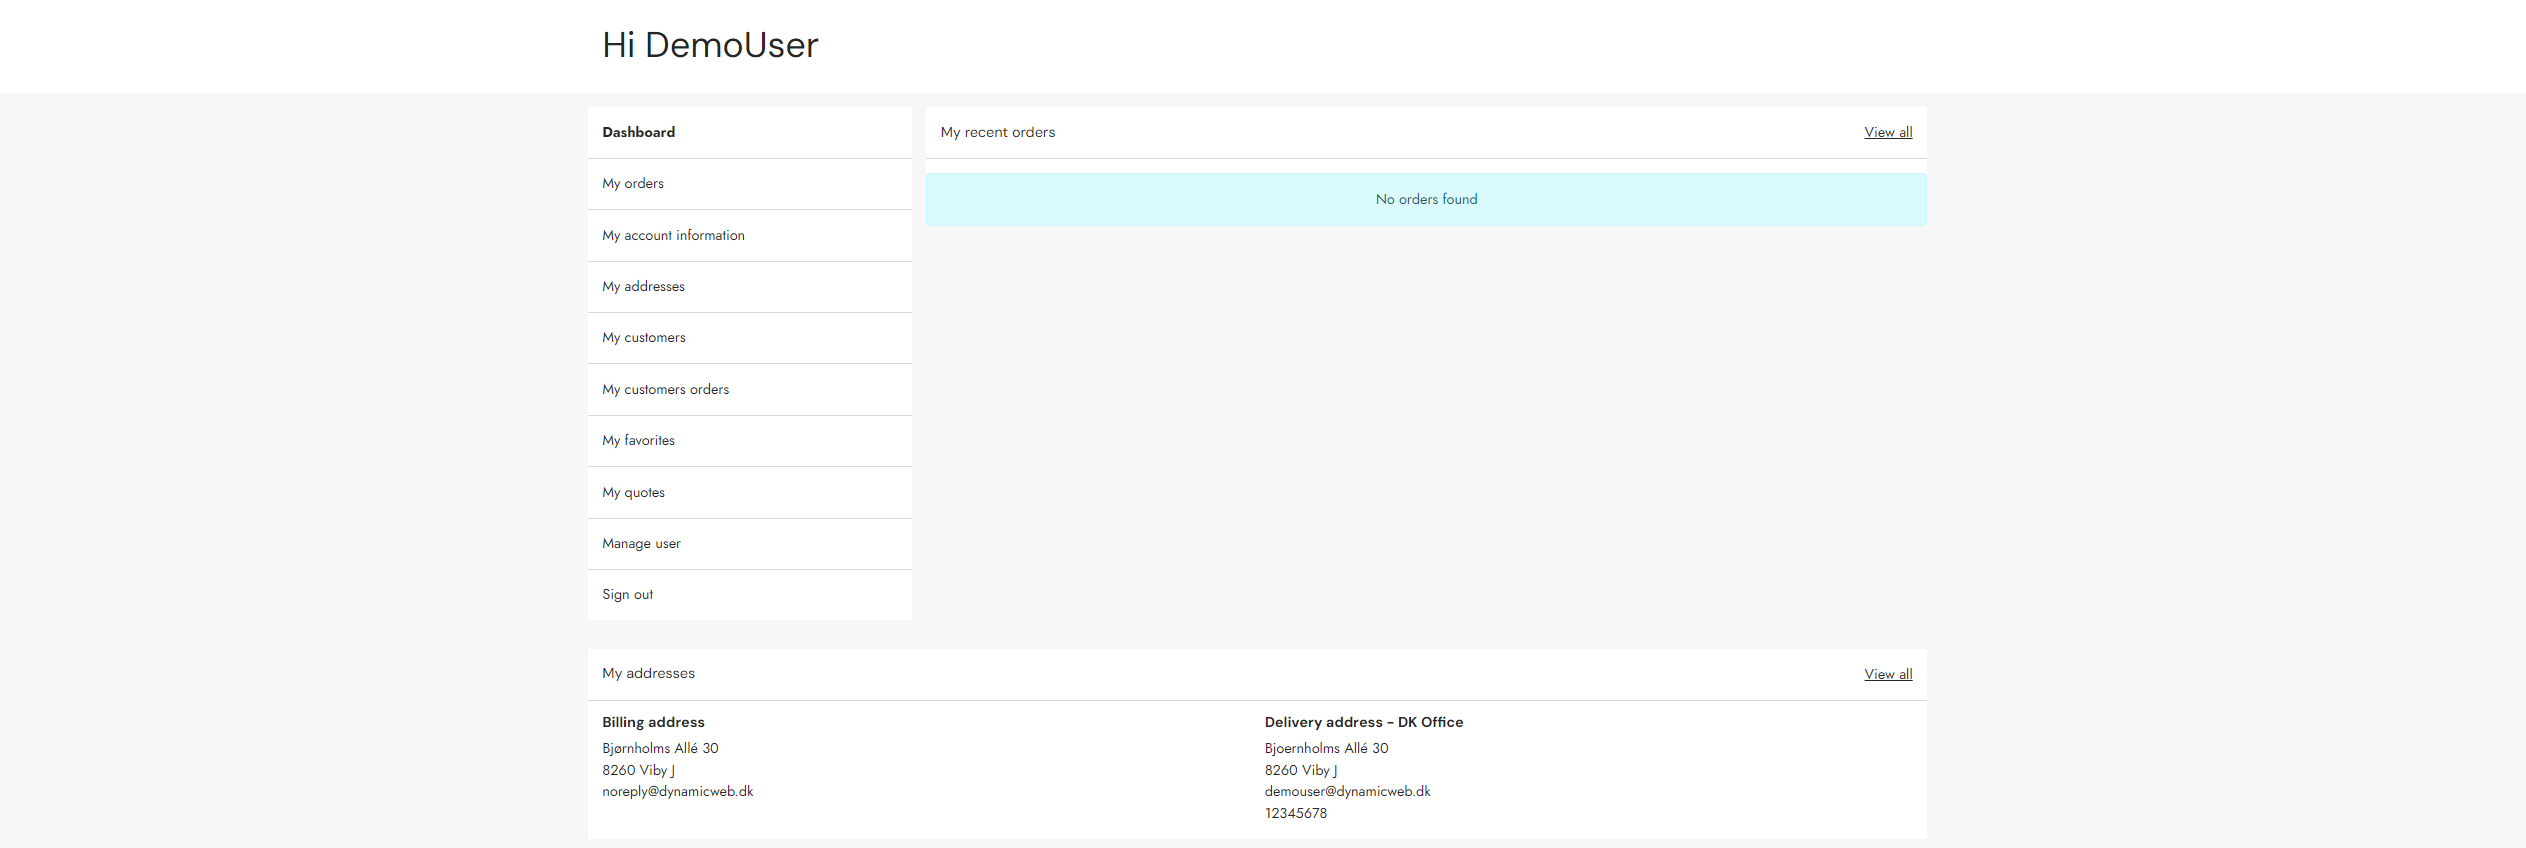Open My account information page

pos(673,236)
